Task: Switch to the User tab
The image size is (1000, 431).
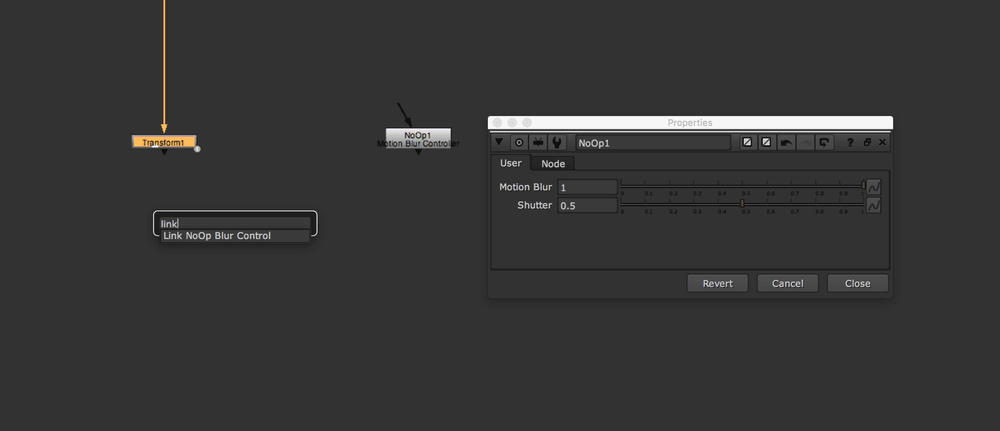Action: pyautogui.click(x=511, y=163)
